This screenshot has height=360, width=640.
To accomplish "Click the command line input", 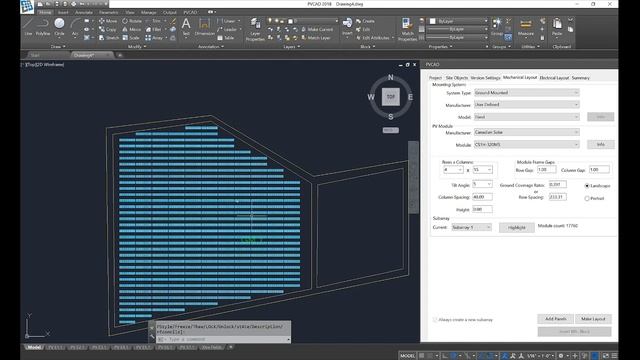I will click(223, 339).
